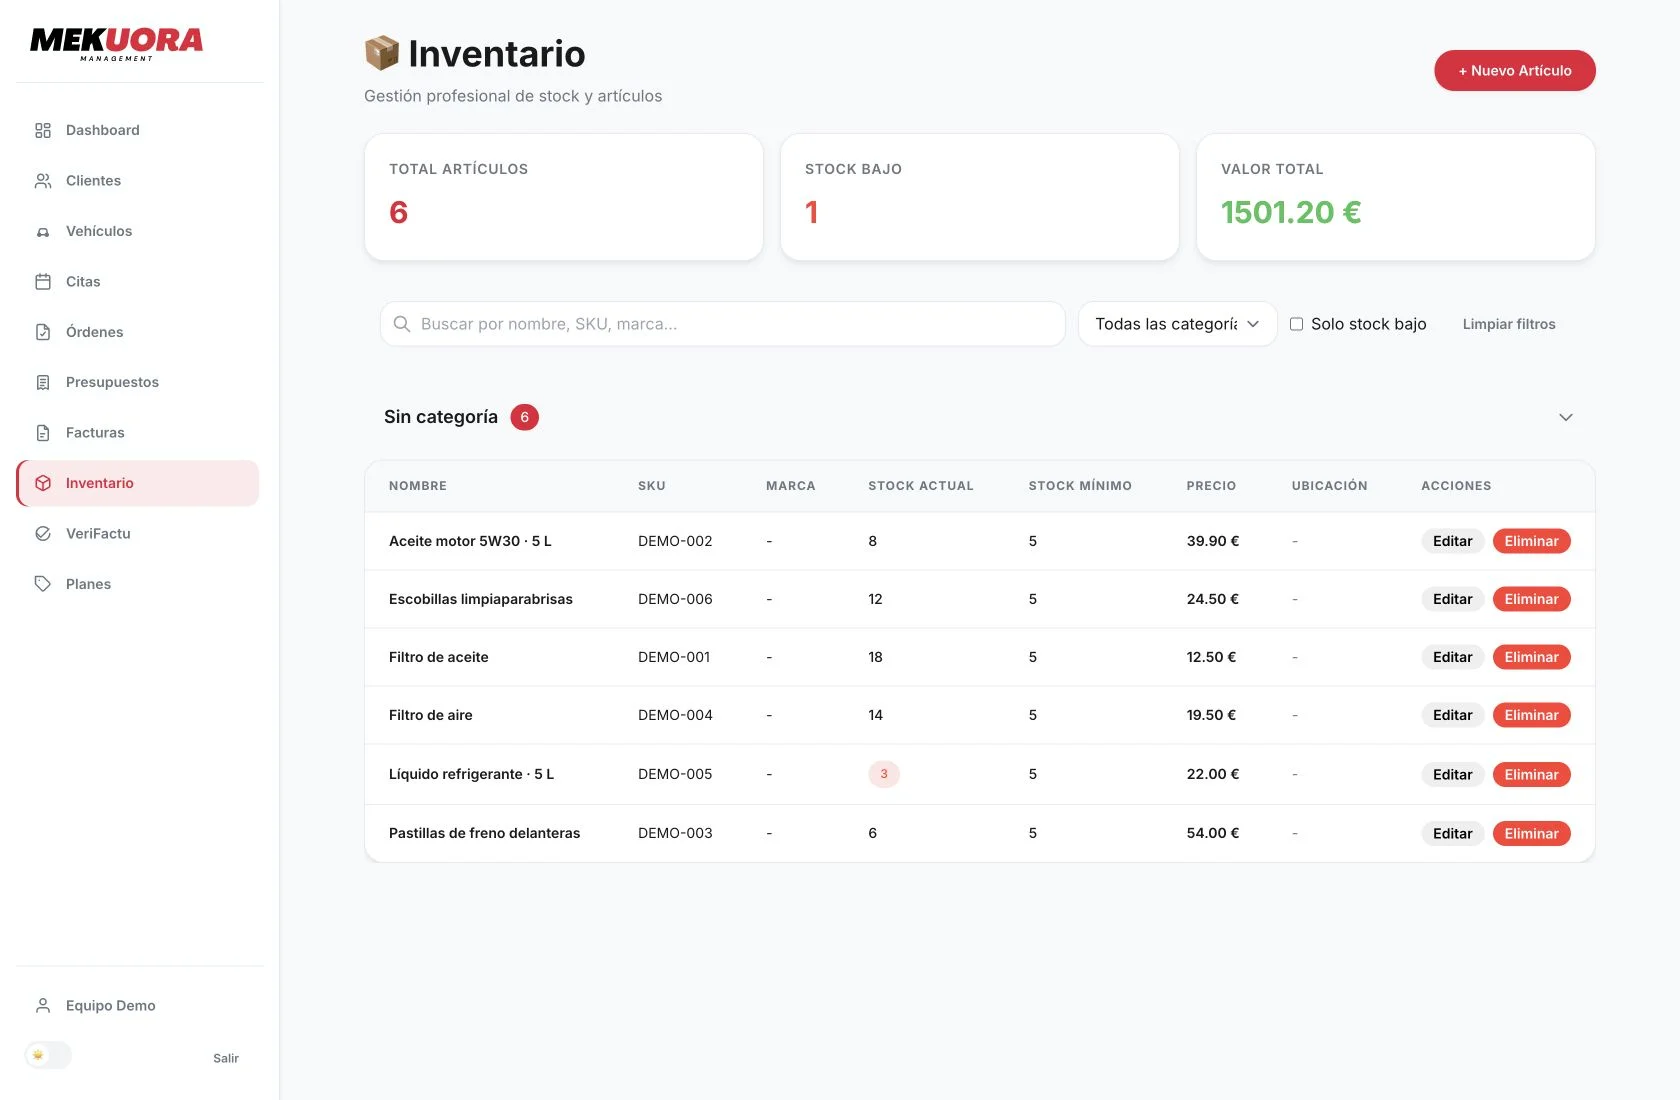Click the package emoji beside Inventario title
This screenshot has height=1100, width=1680.
(382, 53)
